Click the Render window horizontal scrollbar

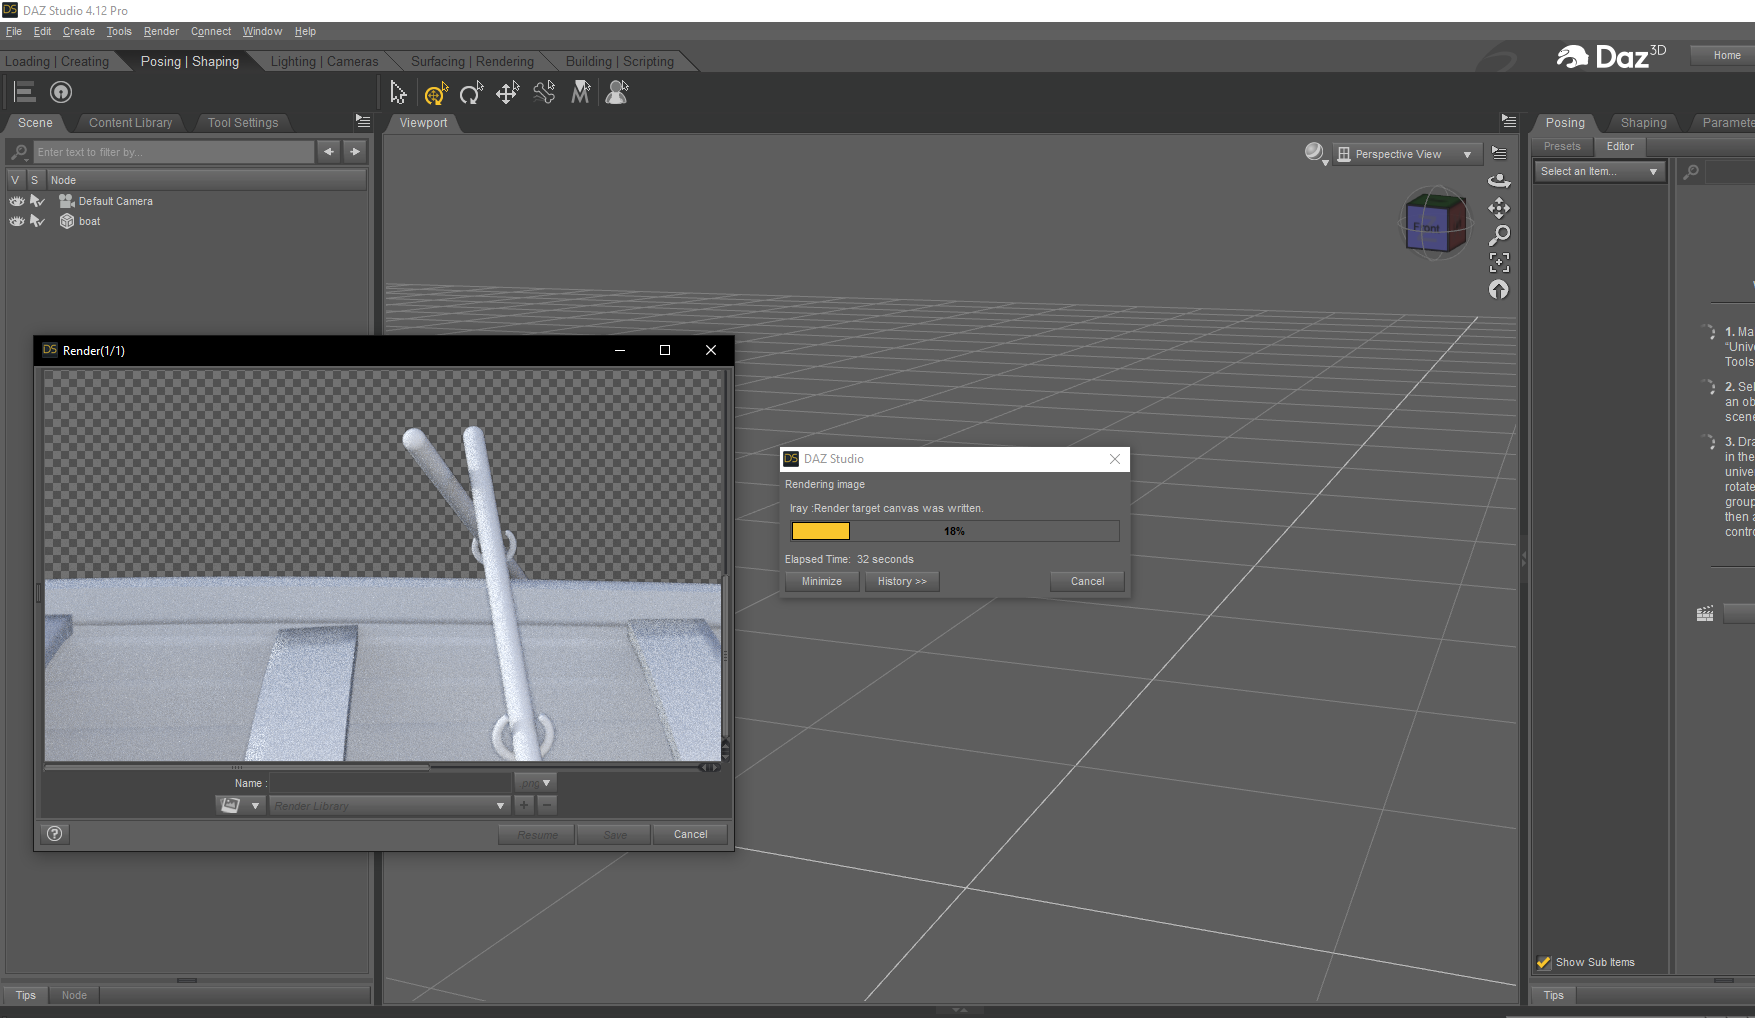[236, 768]
